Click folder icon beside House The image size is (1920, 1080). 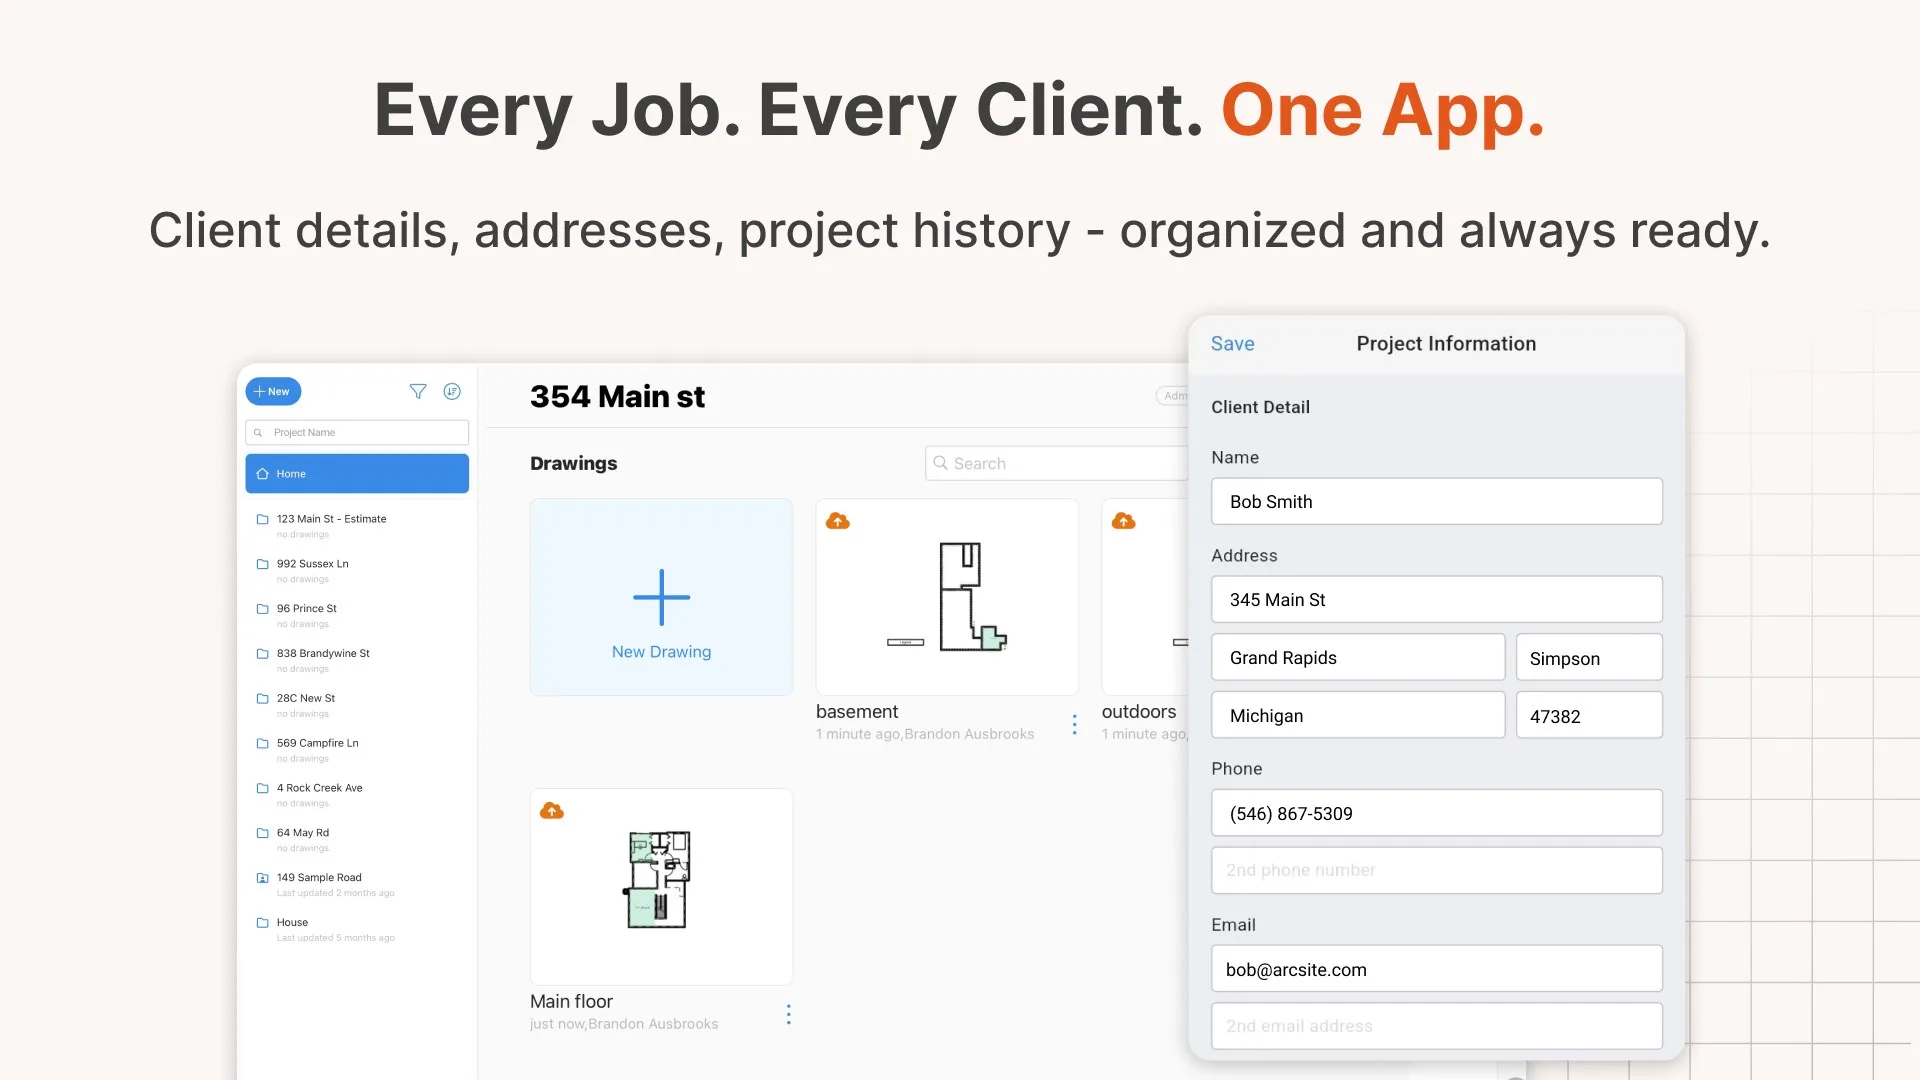point(263,923)
